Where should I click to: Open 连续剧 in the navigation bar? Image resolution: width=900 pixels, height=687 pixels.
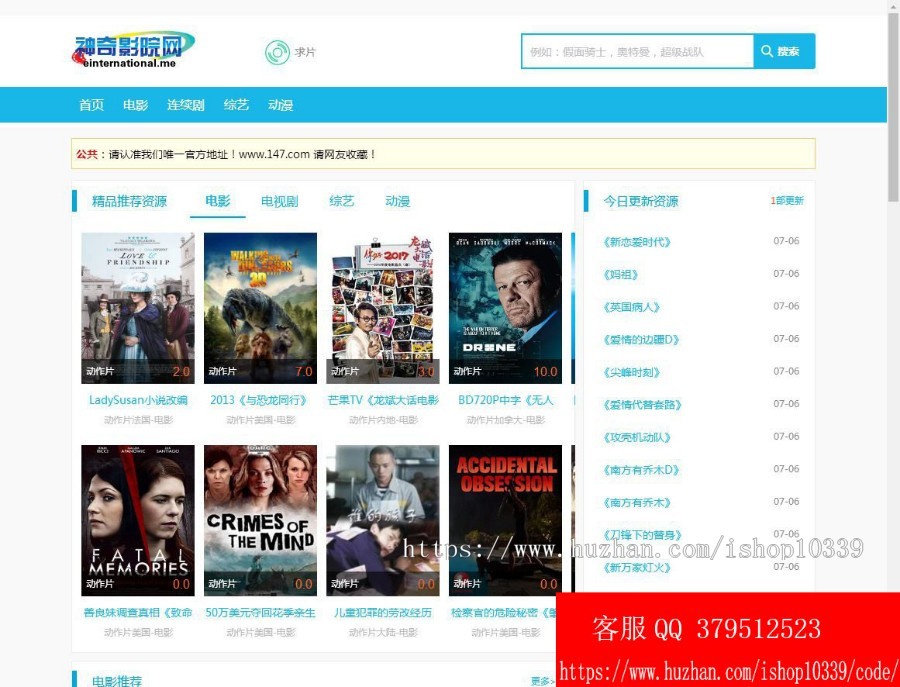[186, 105]
